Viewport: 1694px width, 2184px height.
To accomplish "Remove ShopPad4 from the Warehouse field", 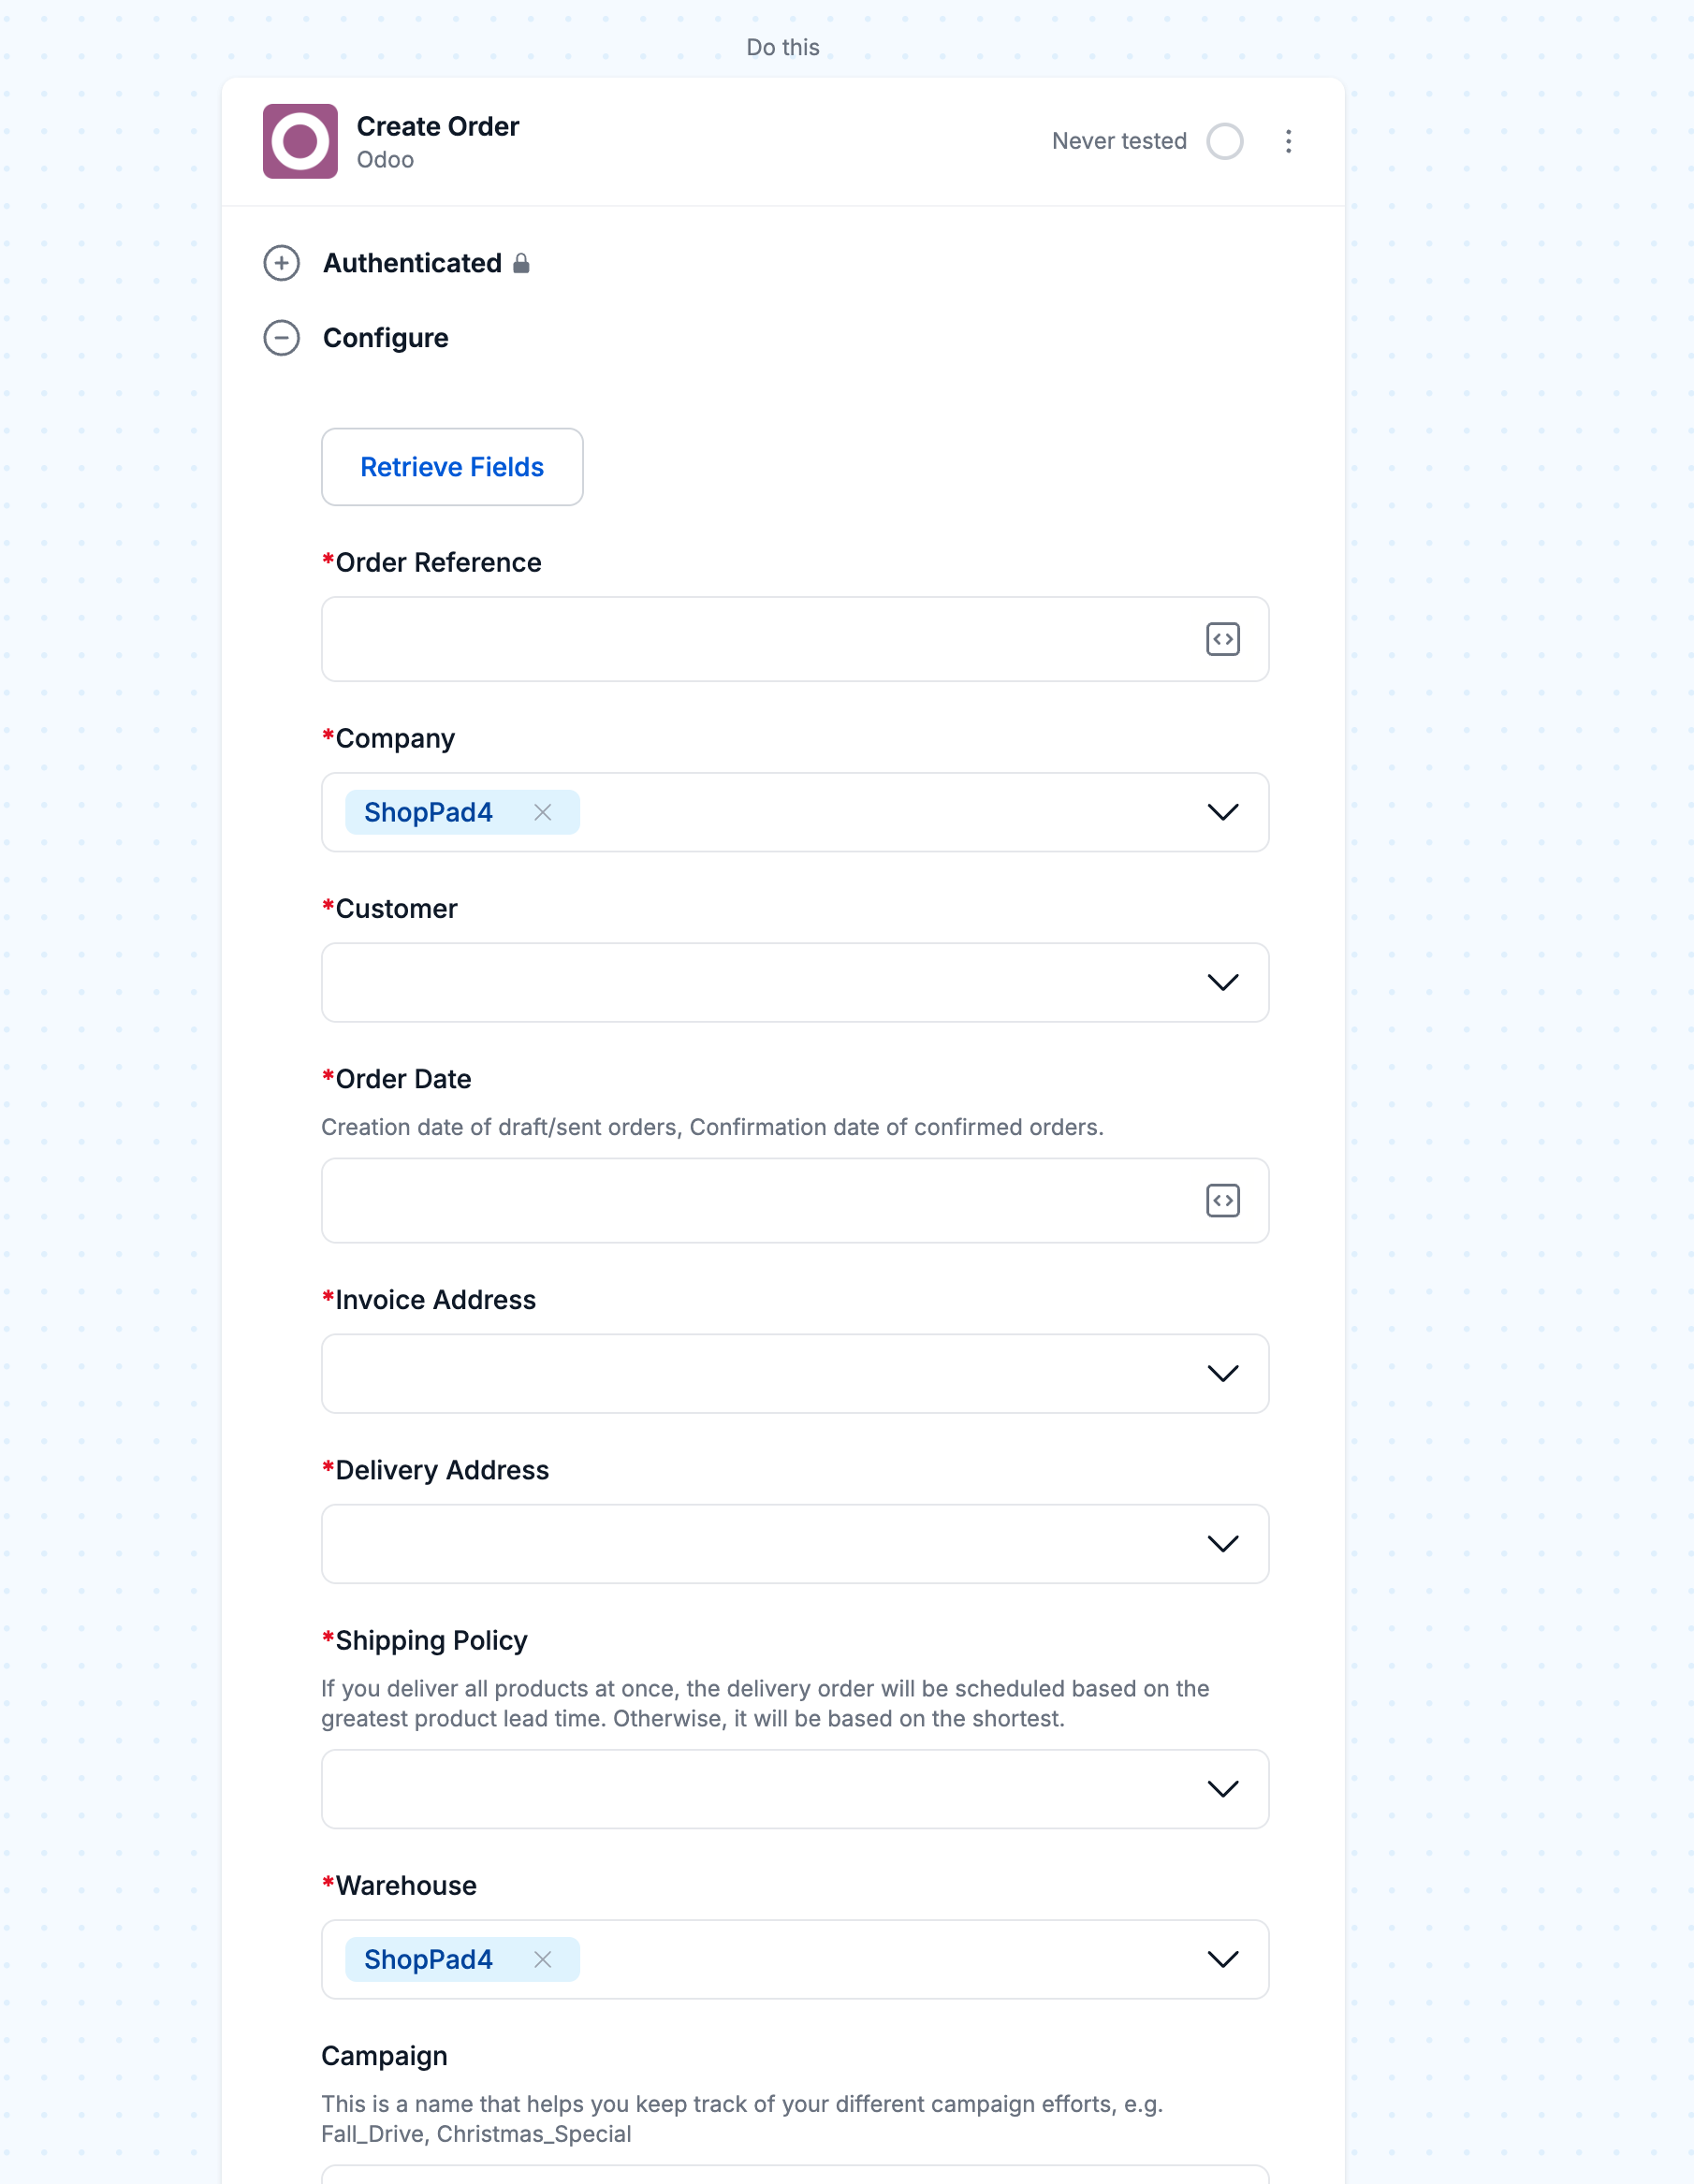I will tap(542, 1959).
